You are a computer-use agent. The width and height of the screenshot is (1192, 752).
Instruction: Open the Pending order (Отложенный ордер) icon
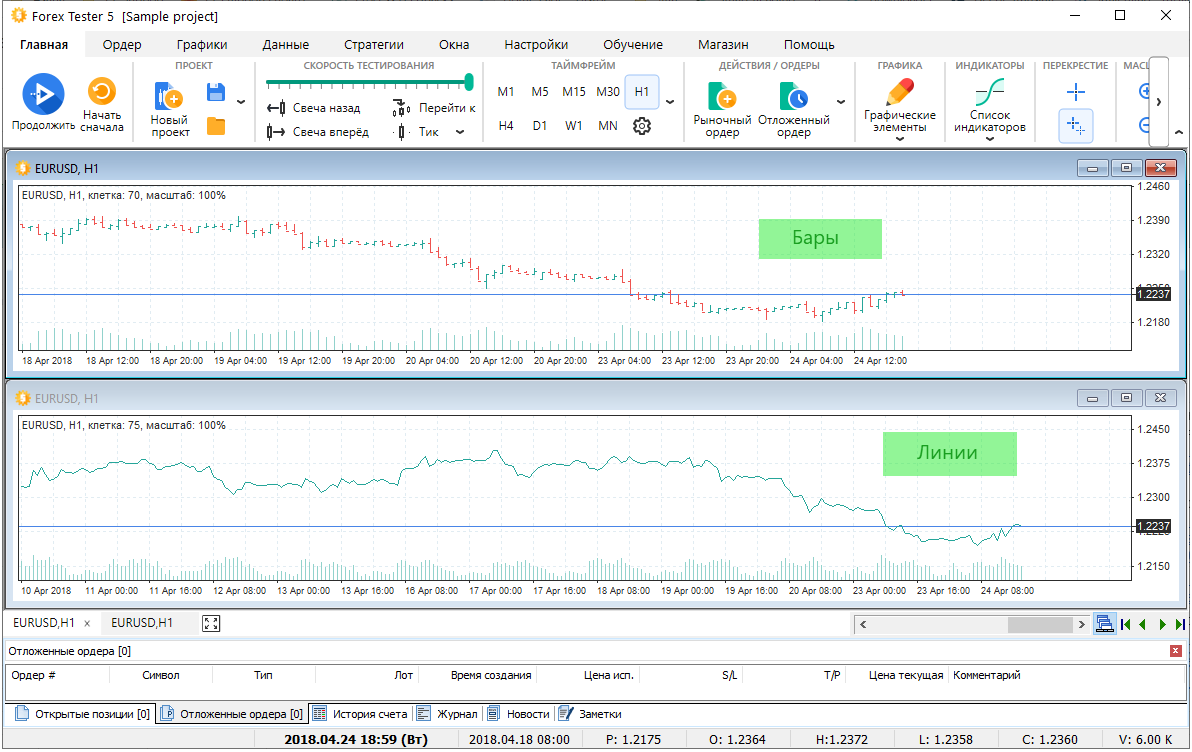794,97
